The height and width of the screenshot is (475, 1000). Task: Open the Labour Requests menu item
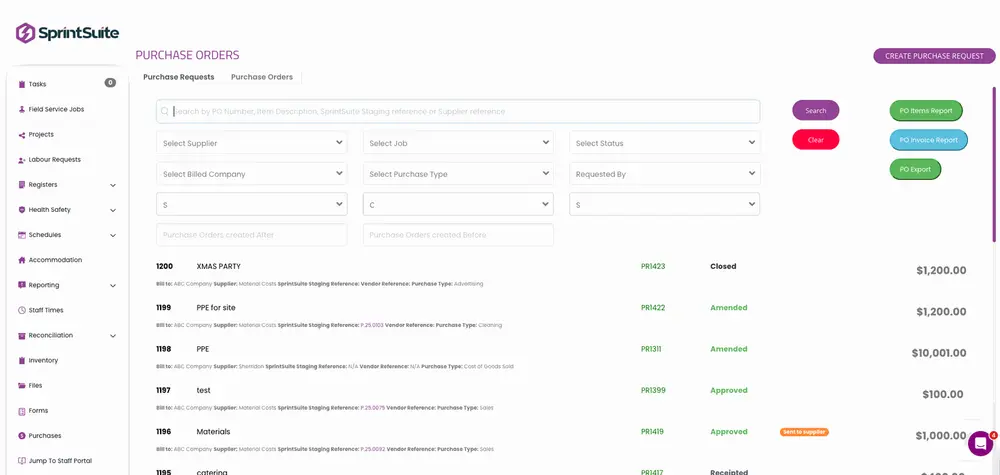click(x=55, y=159)
